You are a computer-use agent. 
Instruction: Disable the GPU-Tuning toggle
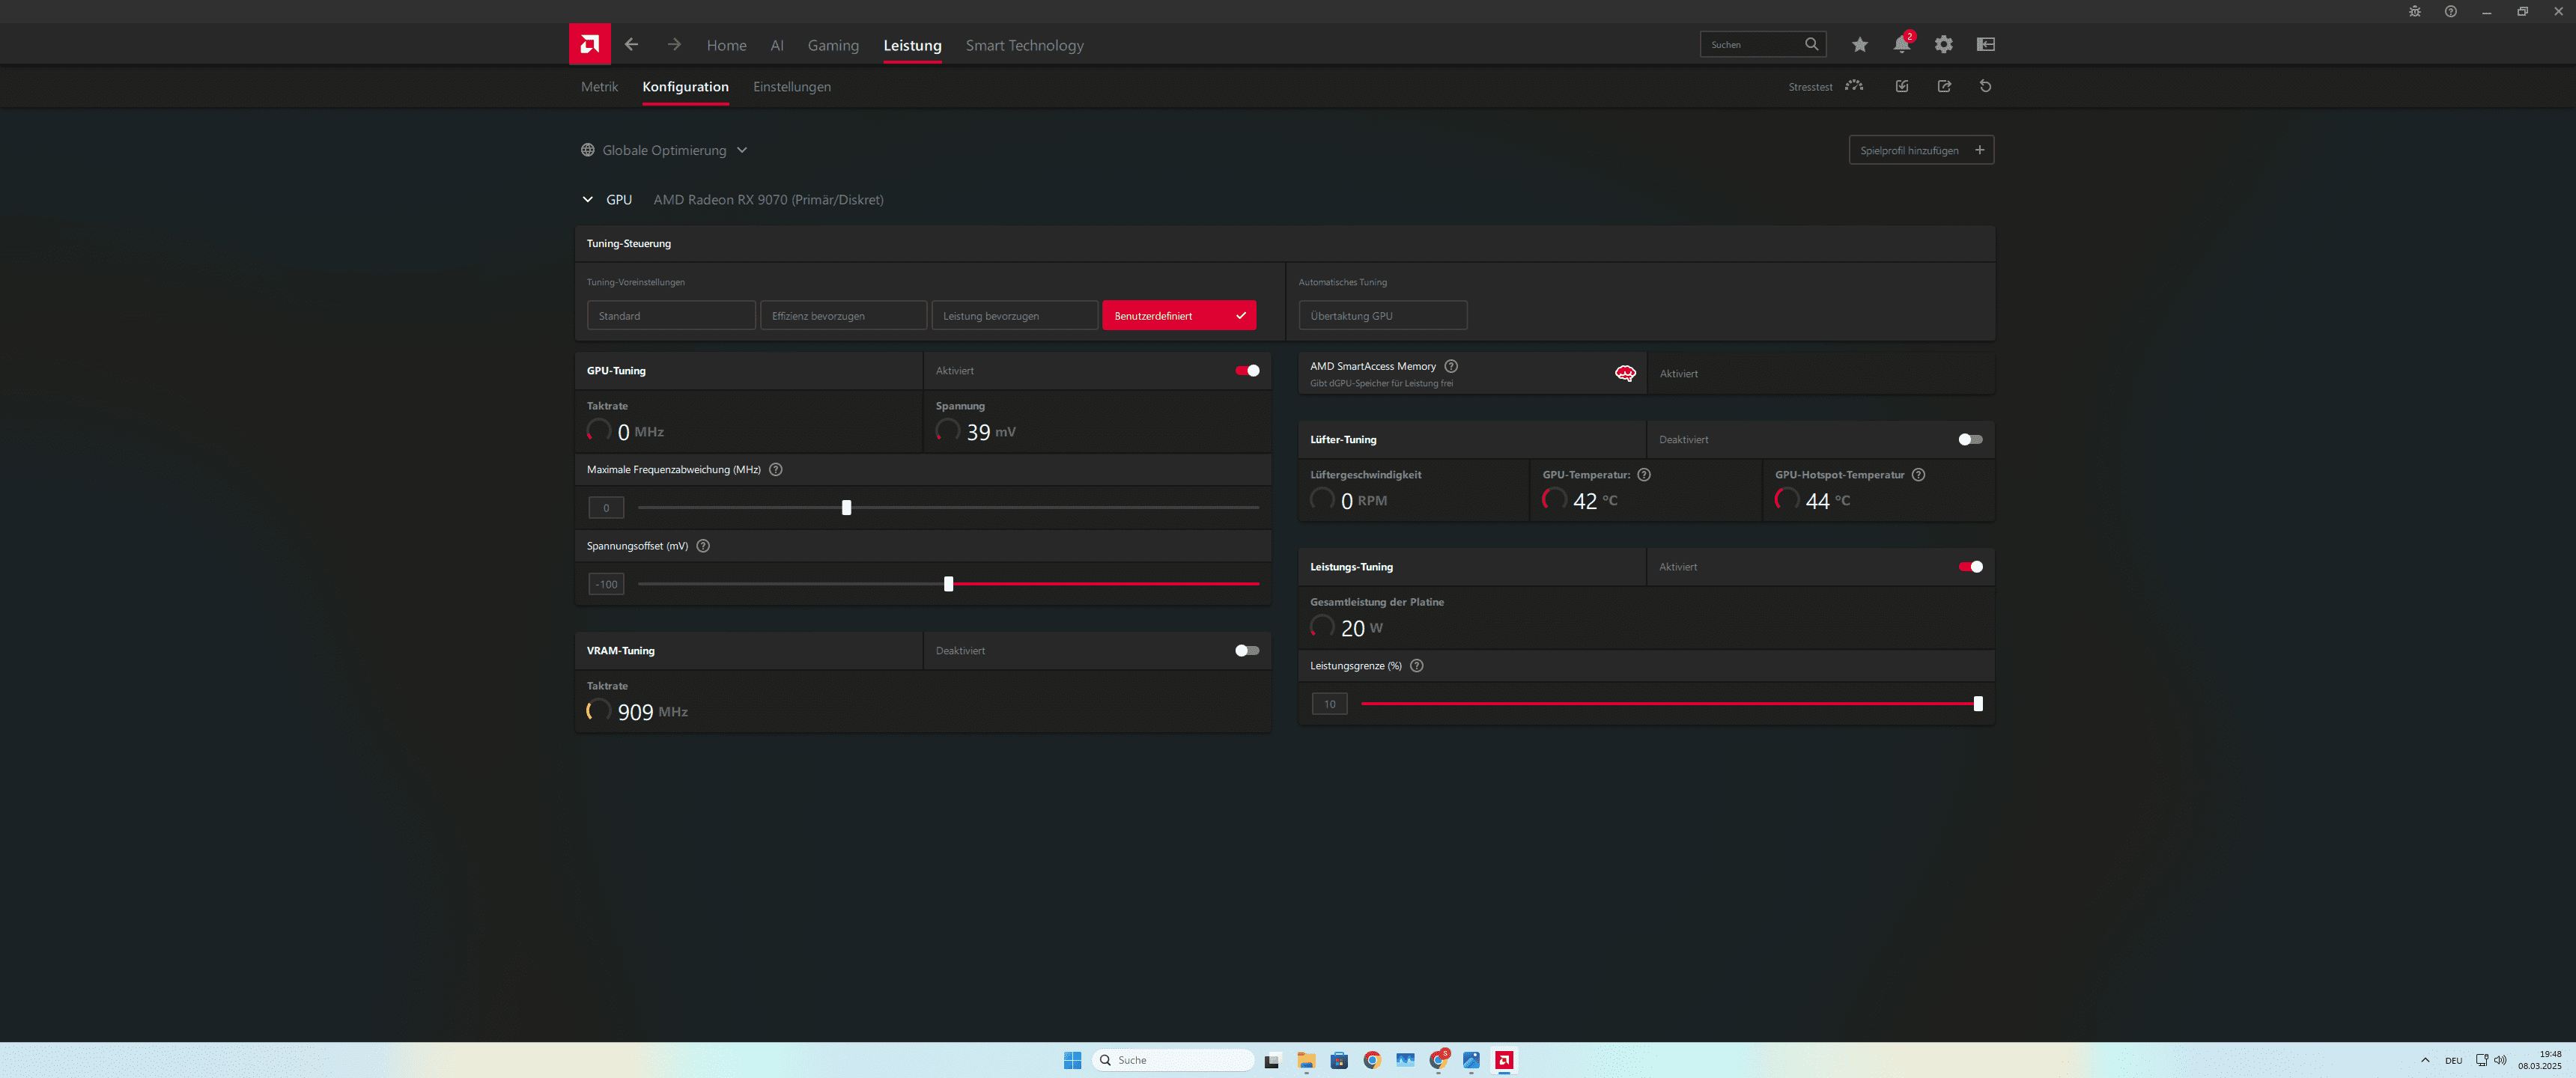point(1247,371)
